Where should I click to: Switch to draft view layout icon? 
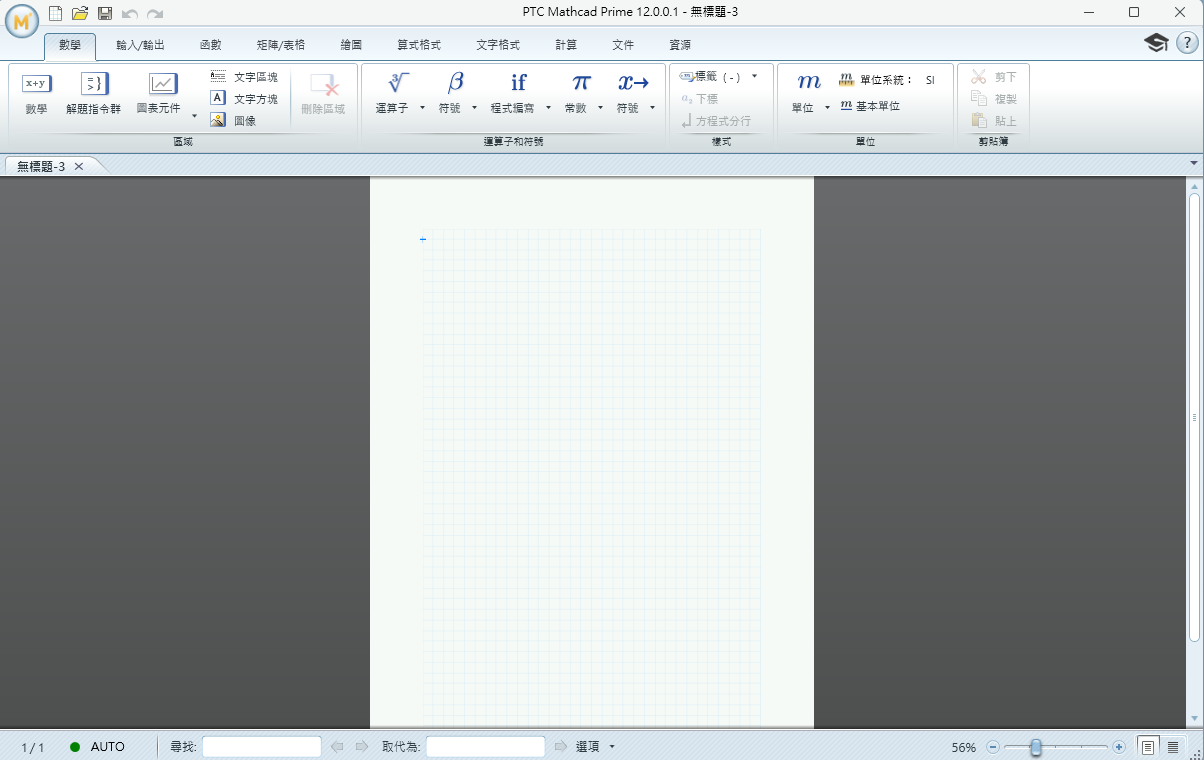(1172, 747)
